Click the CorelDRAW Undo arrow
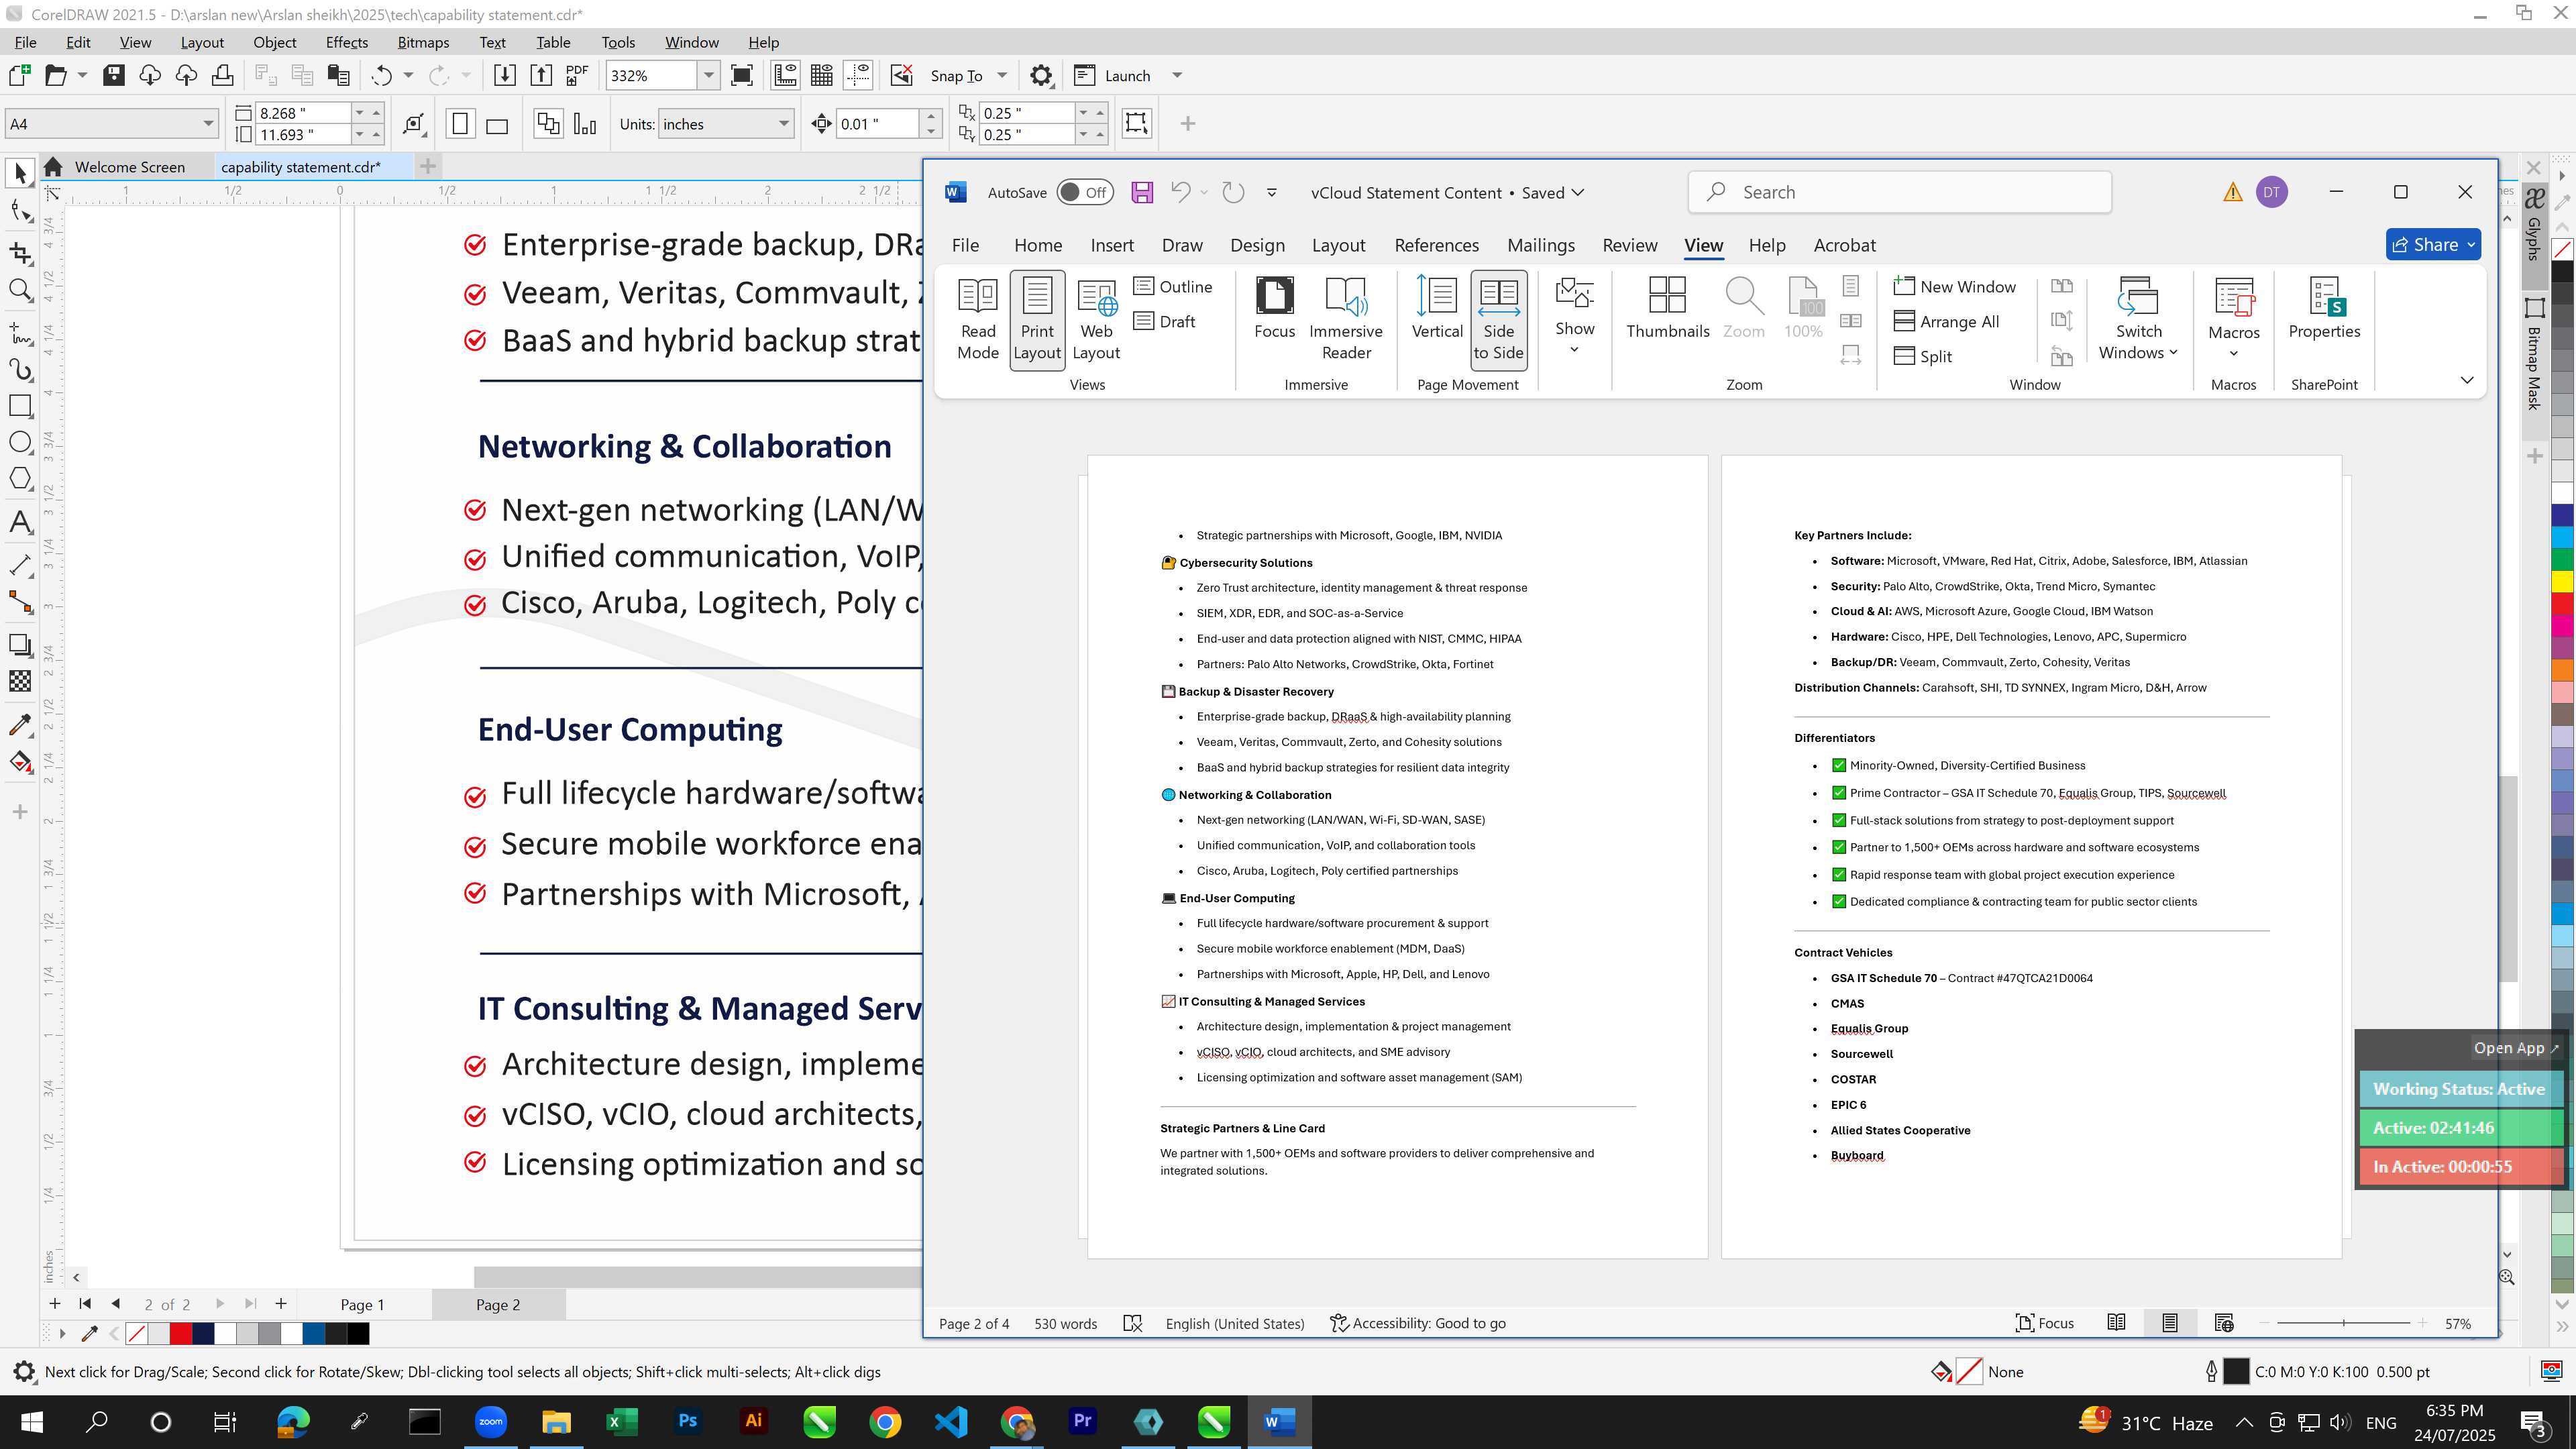The image size is (2576, 1449). [381, 75]
